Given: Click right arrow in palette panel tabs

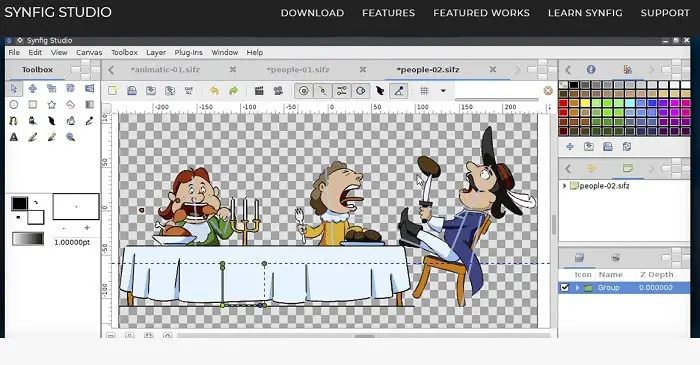Looking at the screenshot, I should 651,70.
